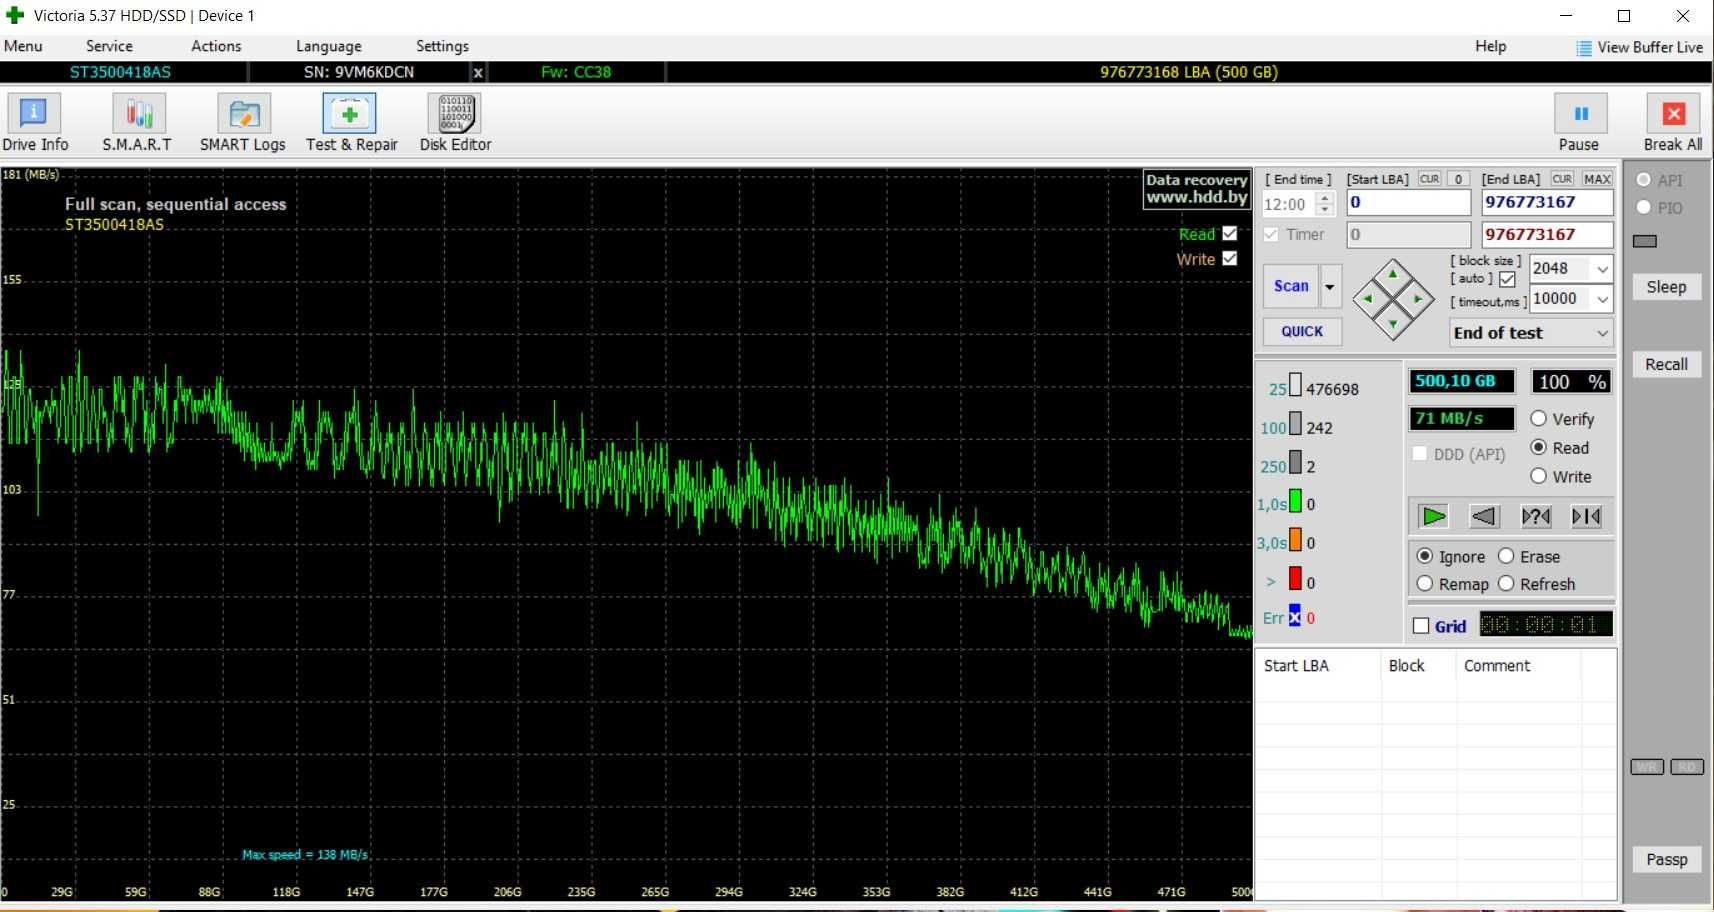Open the Language menu
This screenshot has height=912, width=1714.
pos(329,46)
